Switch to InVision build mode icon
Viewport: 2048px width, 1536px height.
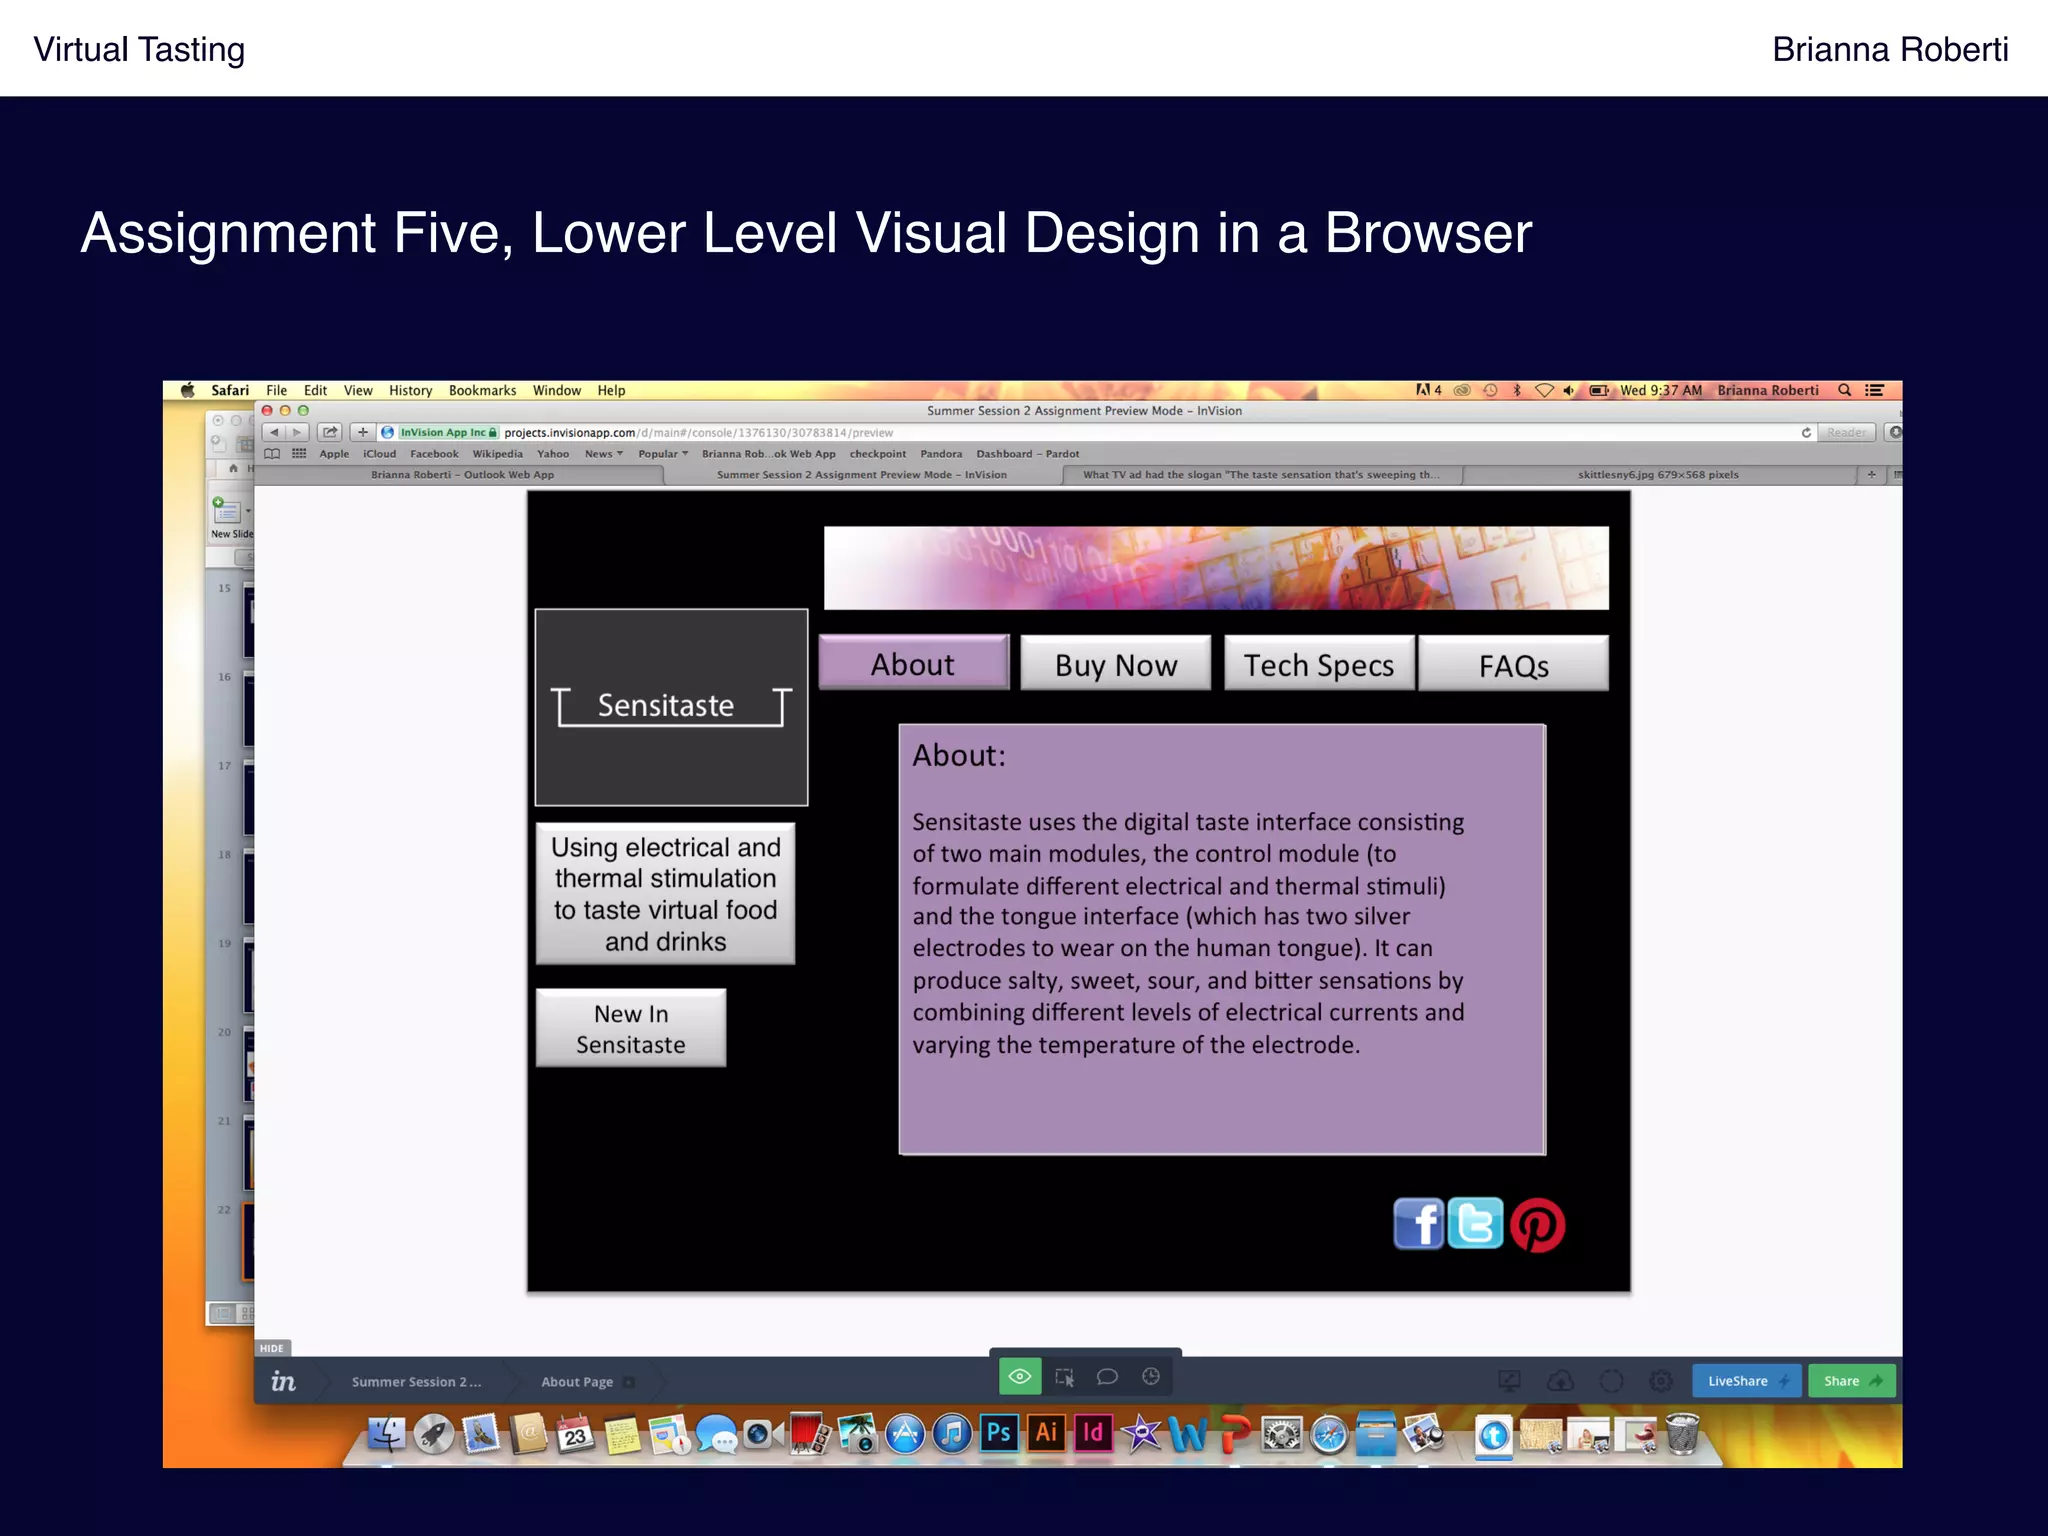click(1064, 1377)
